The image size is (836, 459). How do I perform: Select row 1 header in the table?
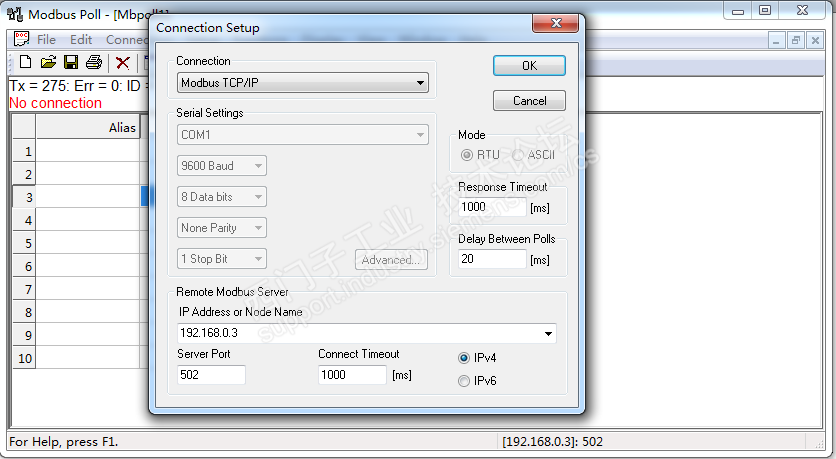pos(24,151)
